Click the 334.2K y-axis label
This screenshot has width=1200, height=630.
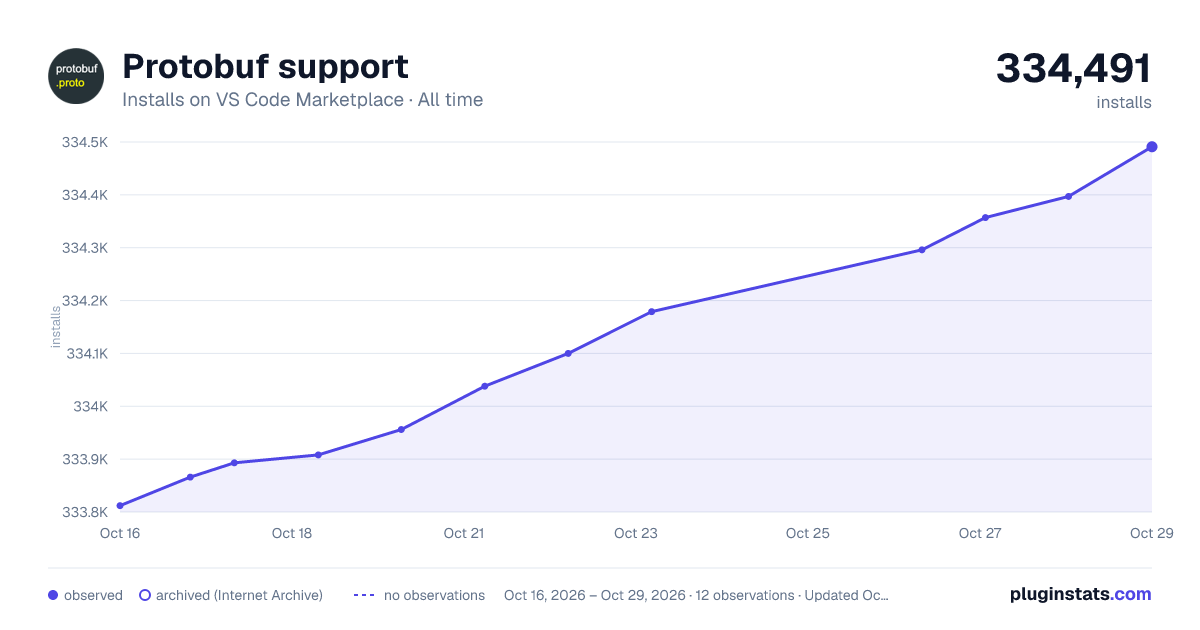85,301
